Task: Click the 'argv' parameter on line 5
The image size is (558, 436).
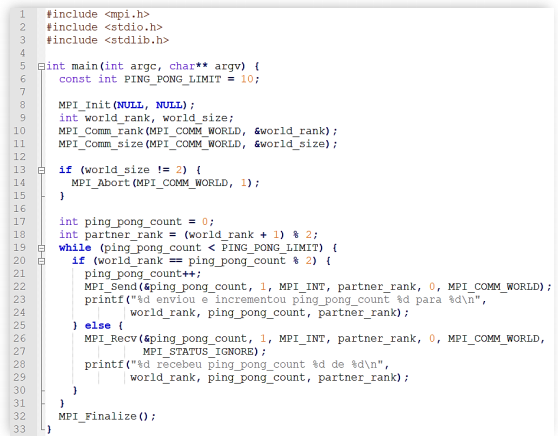Action: point(227,66)
